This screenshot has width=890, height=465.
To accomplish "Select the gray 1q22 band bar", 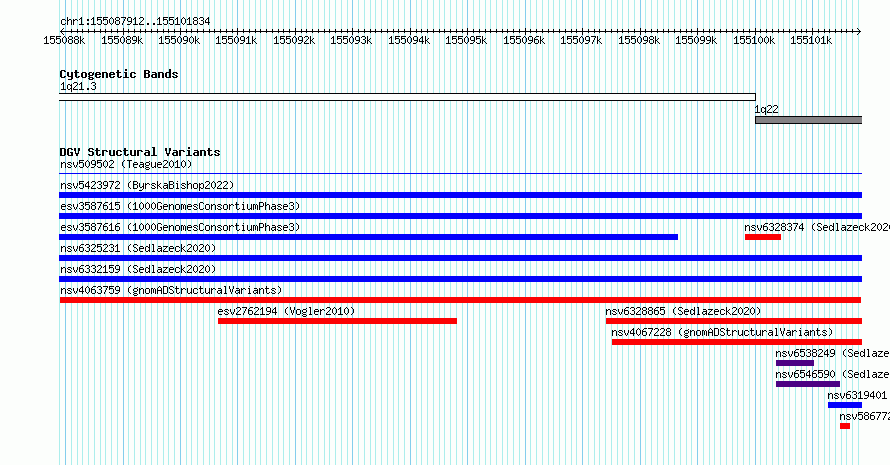I will tap(808, 120).
